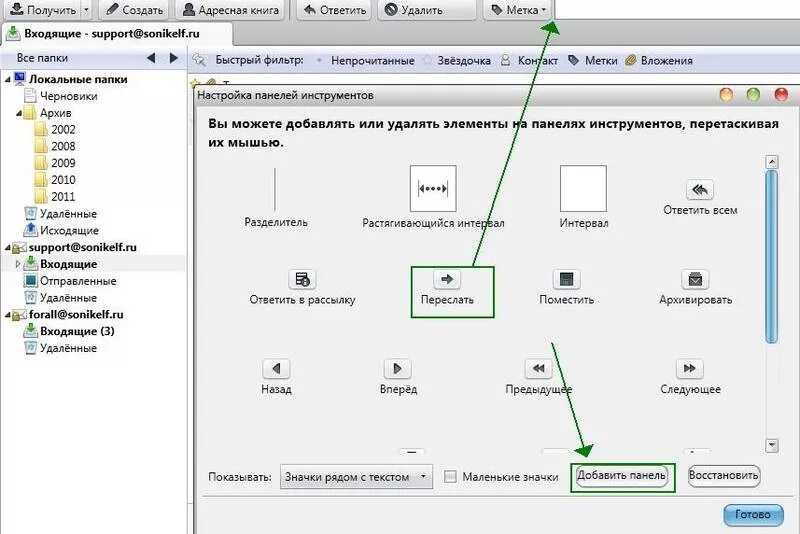Select the Ответить всем icon
This screenshot has width=800, height=534.
700,190
